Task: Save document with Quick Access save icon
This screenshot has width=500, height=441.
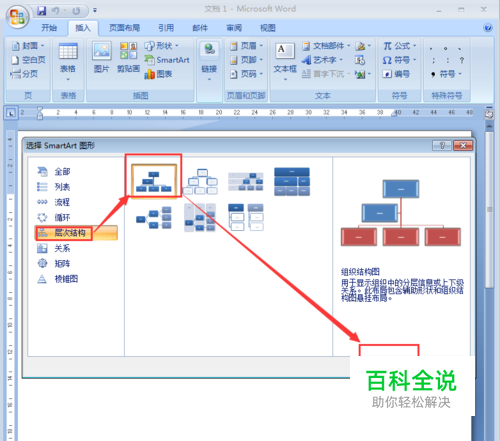Action: 42,11
